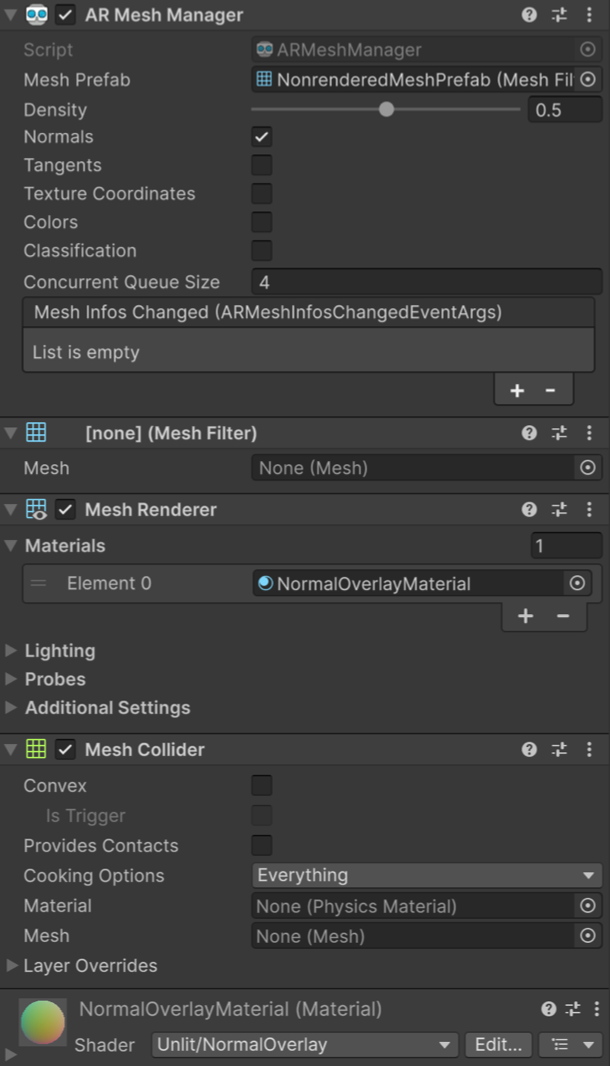Open the Unlit/NormalOverlay shader dropdown

pos(300,1044)
